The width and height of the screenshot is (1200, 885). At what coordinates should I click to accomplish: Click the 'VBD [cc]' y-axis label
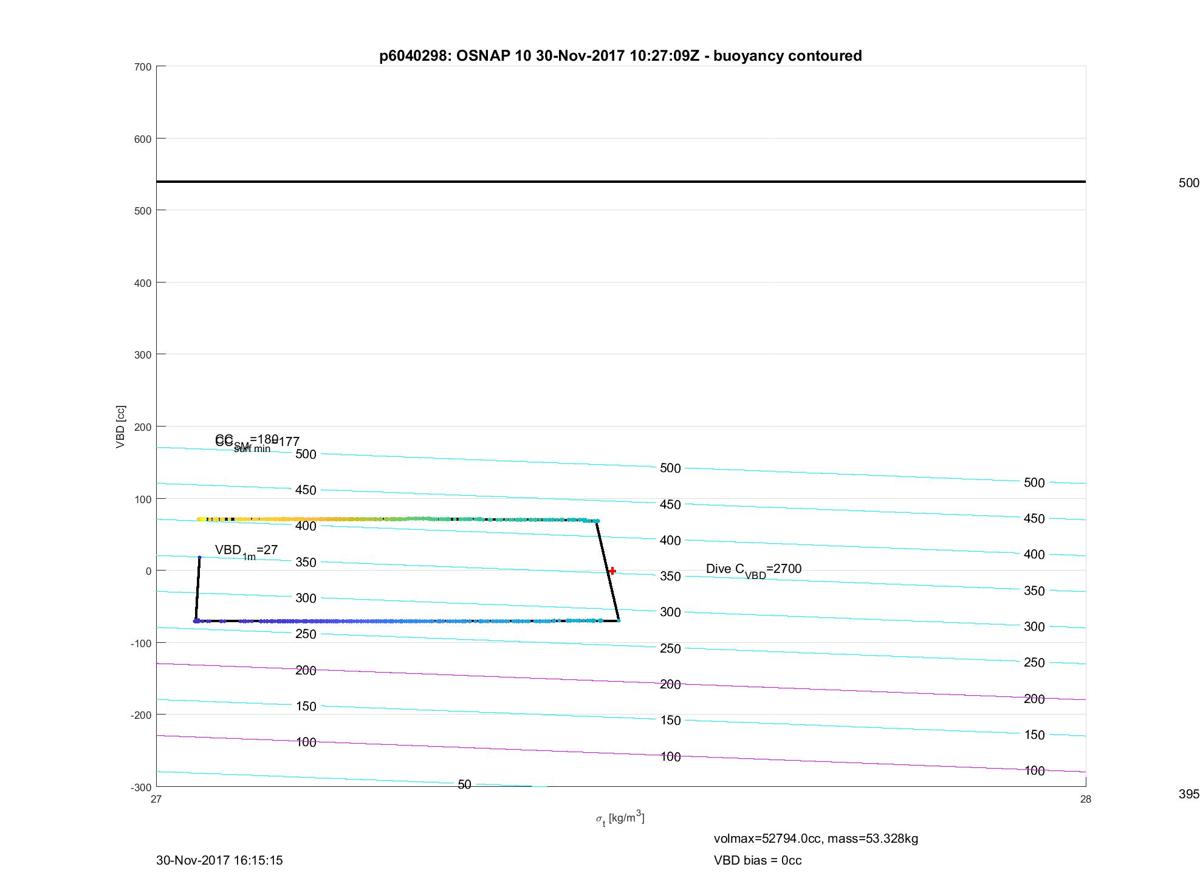[121, 427]
